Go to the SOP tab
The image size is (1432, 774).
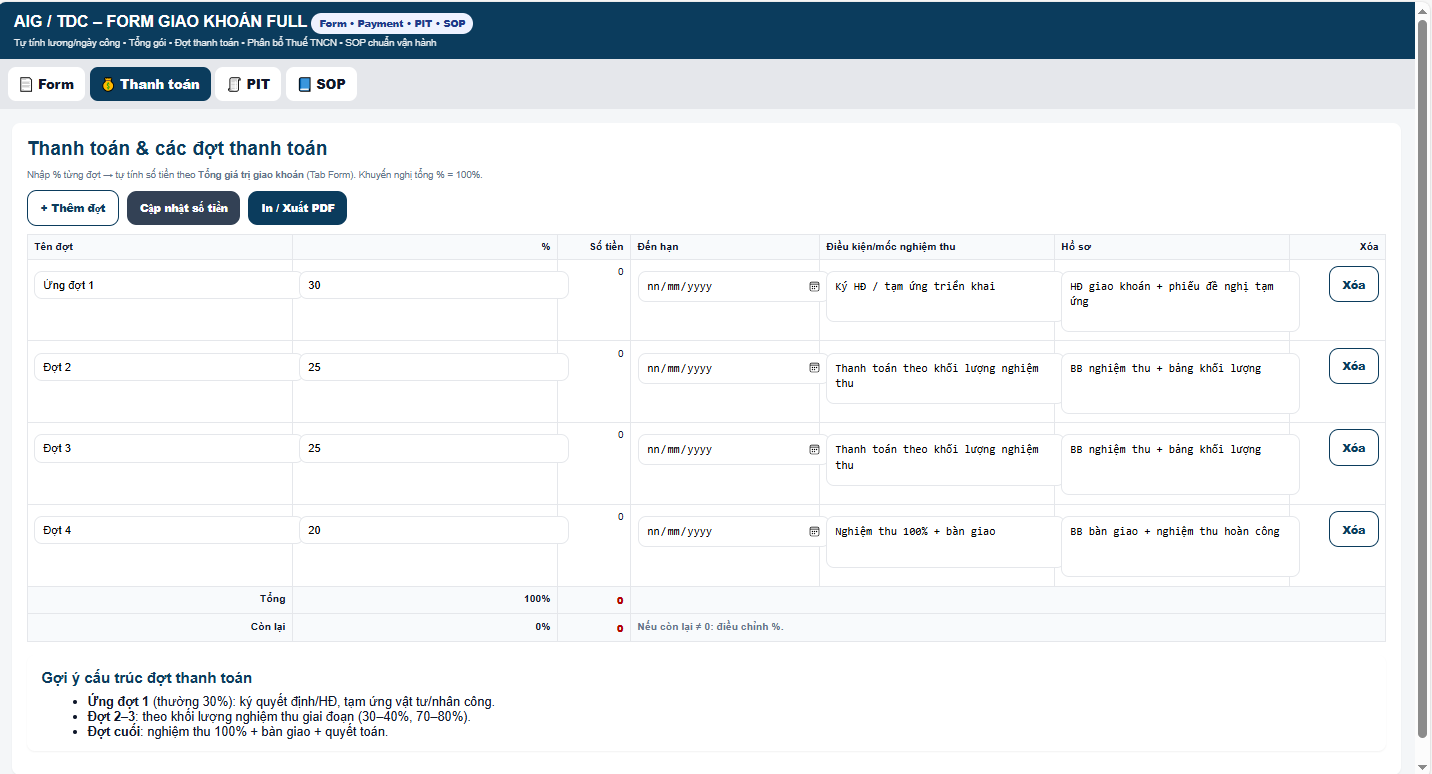tap(321, 84)
